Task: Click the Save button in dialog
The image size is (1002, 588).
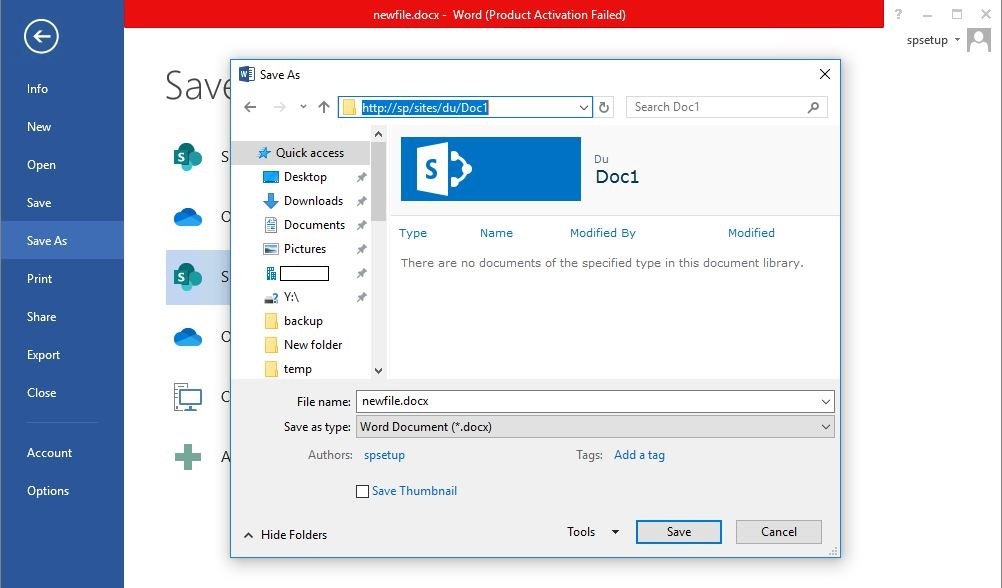Action: pos(679,532)
